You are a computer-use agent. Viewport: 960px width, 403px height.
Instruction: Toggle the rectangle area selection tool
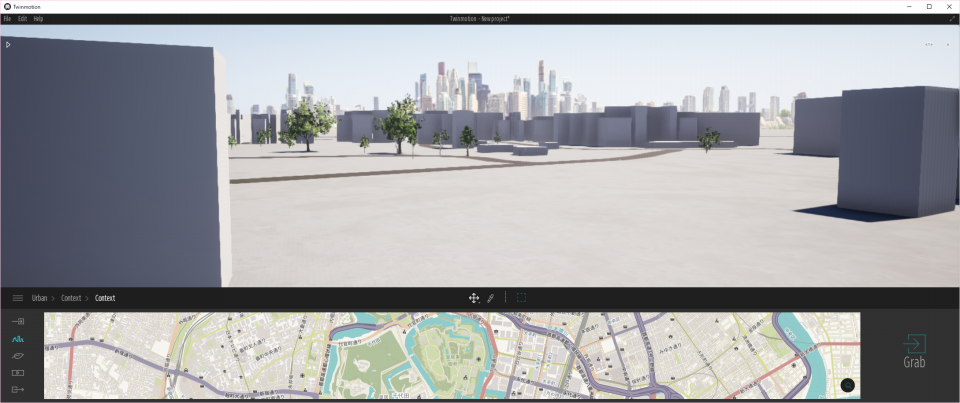(x=521, y=298)
